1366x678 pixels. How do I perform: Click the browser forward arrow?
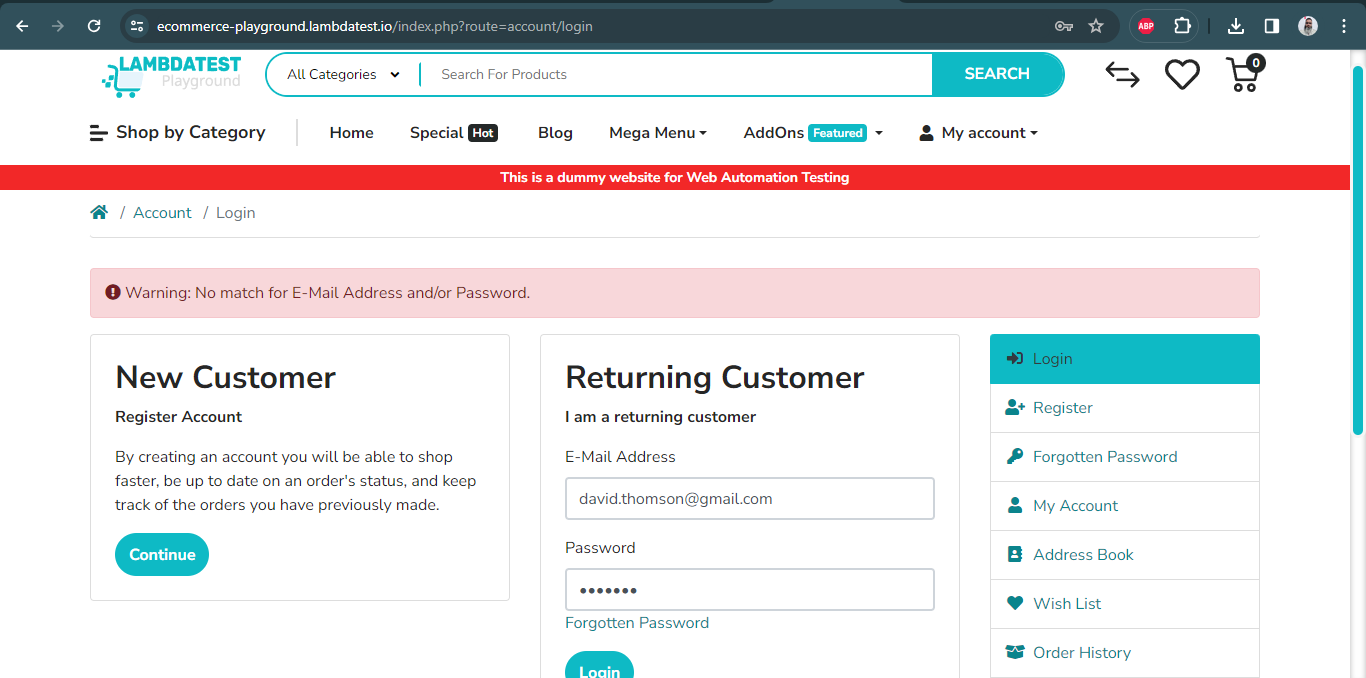coord(58,26)
